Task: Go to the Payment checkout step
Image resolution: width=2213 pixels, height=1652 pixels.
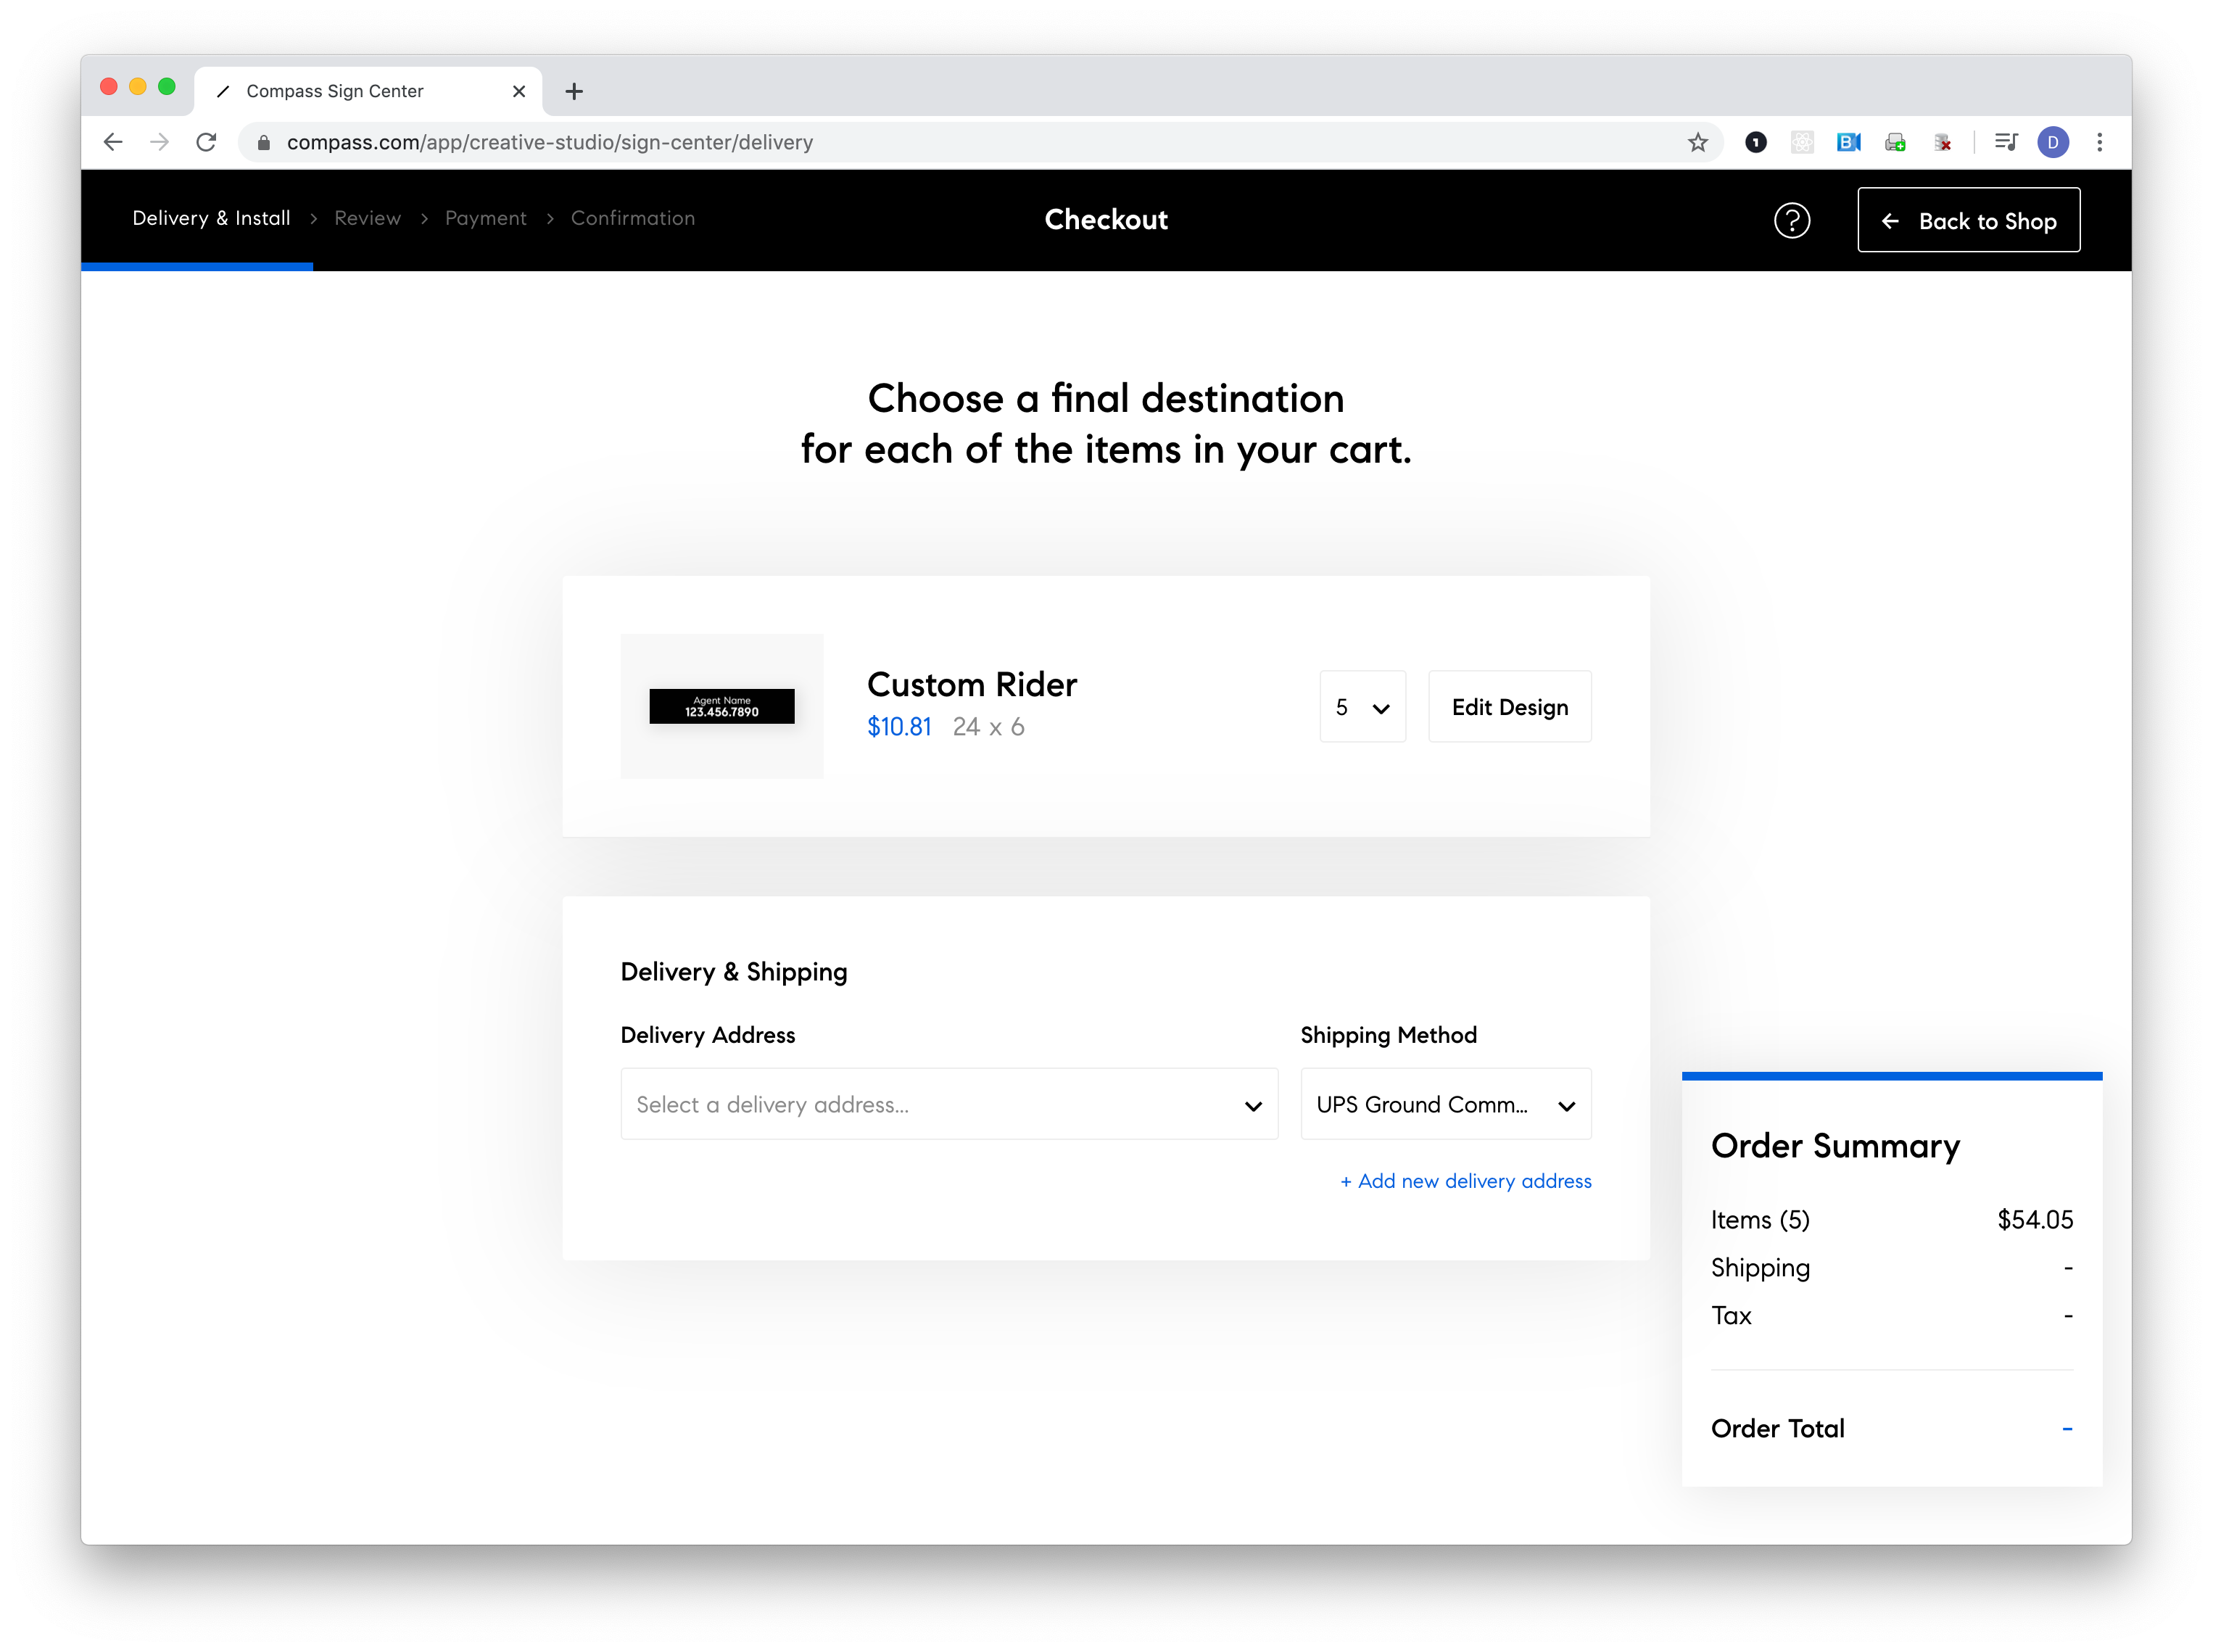Action: [485, 218]
